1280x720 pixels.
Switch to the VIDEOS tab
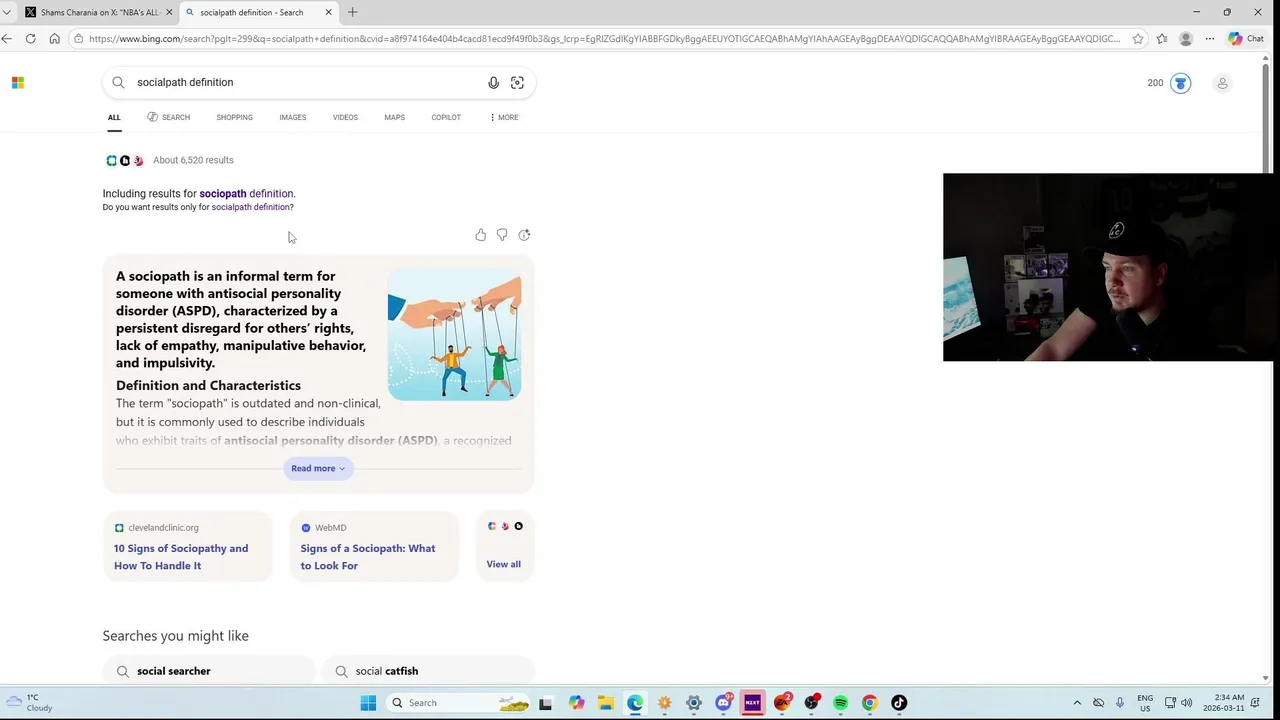[x=345, y=117]
